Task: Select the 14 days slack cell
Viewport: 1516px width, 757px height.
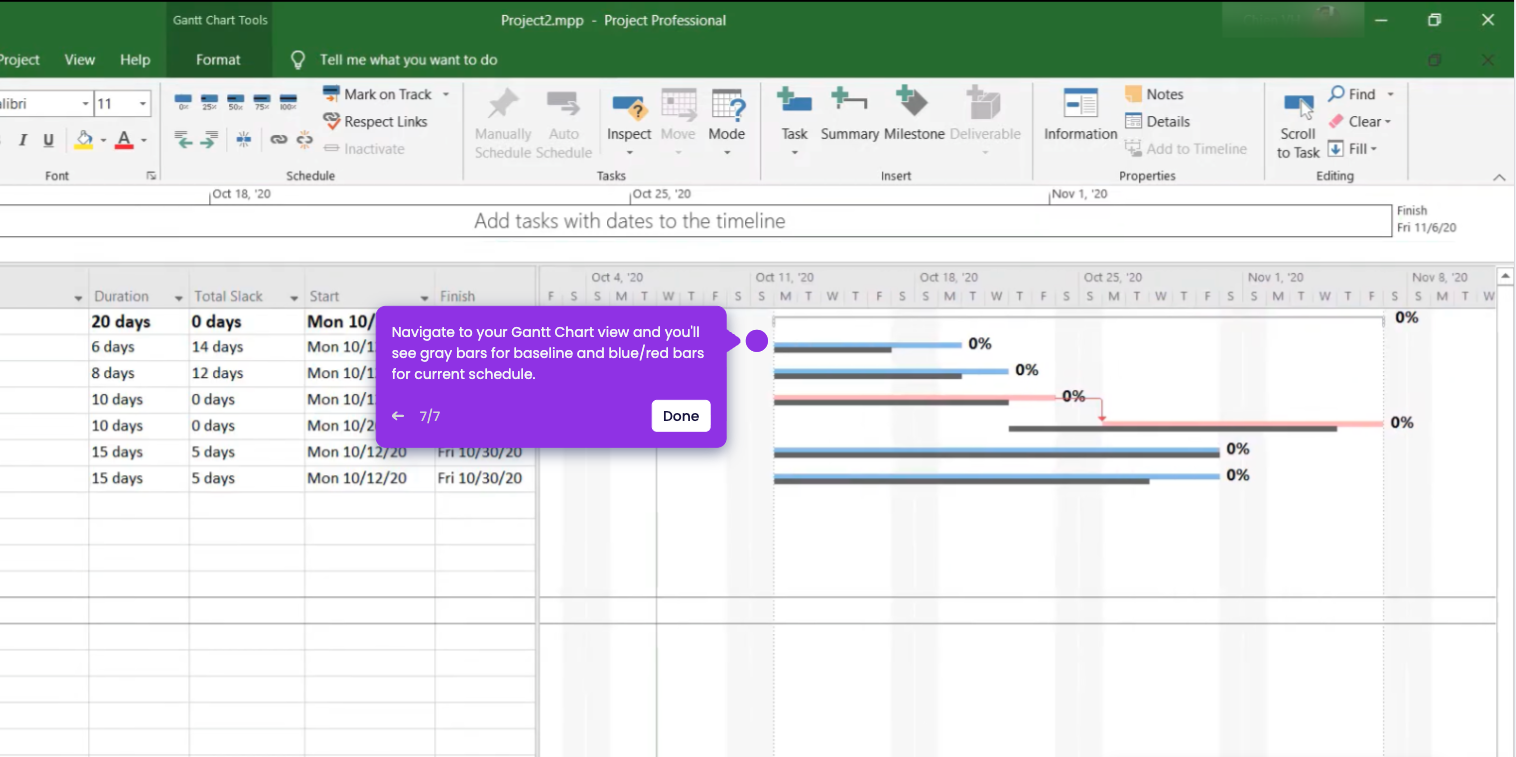Action: [x=247, y=347]
